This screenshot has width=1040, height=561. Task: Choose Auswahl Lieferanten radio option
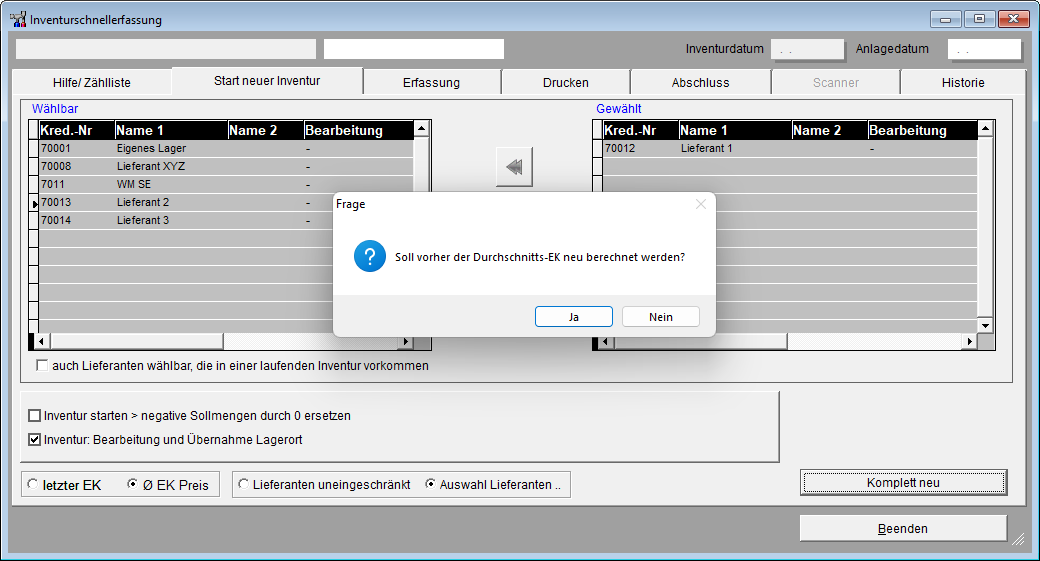430,485
